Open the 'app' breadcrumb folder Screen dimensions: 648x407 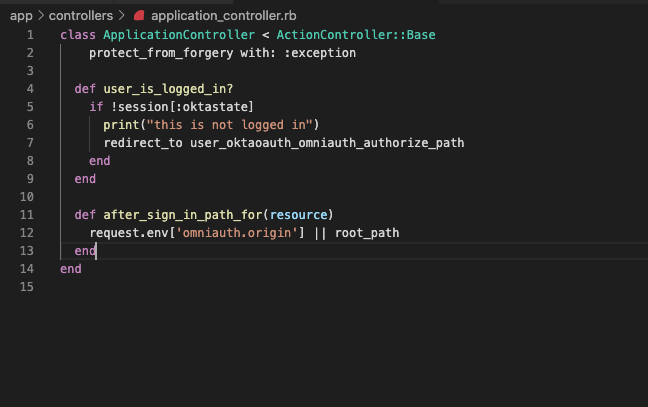[21, 16]
